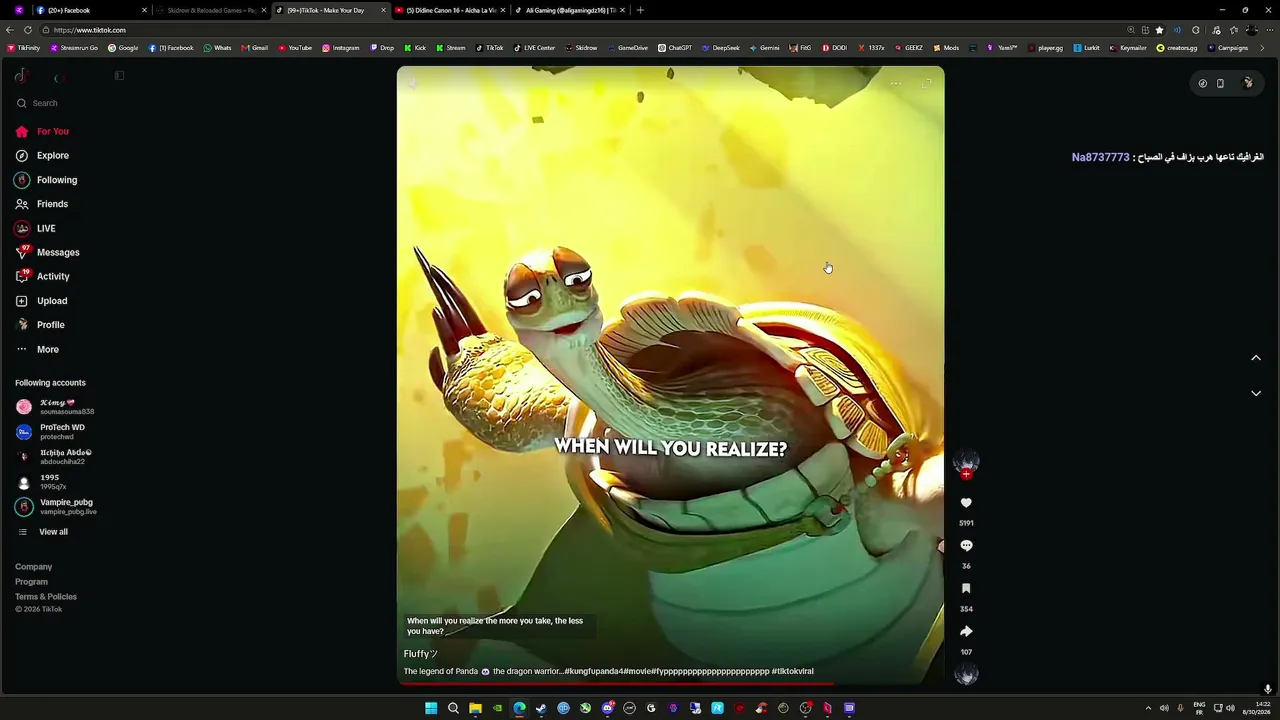Open the Messages icon with 97 badge

pos(22,252)
